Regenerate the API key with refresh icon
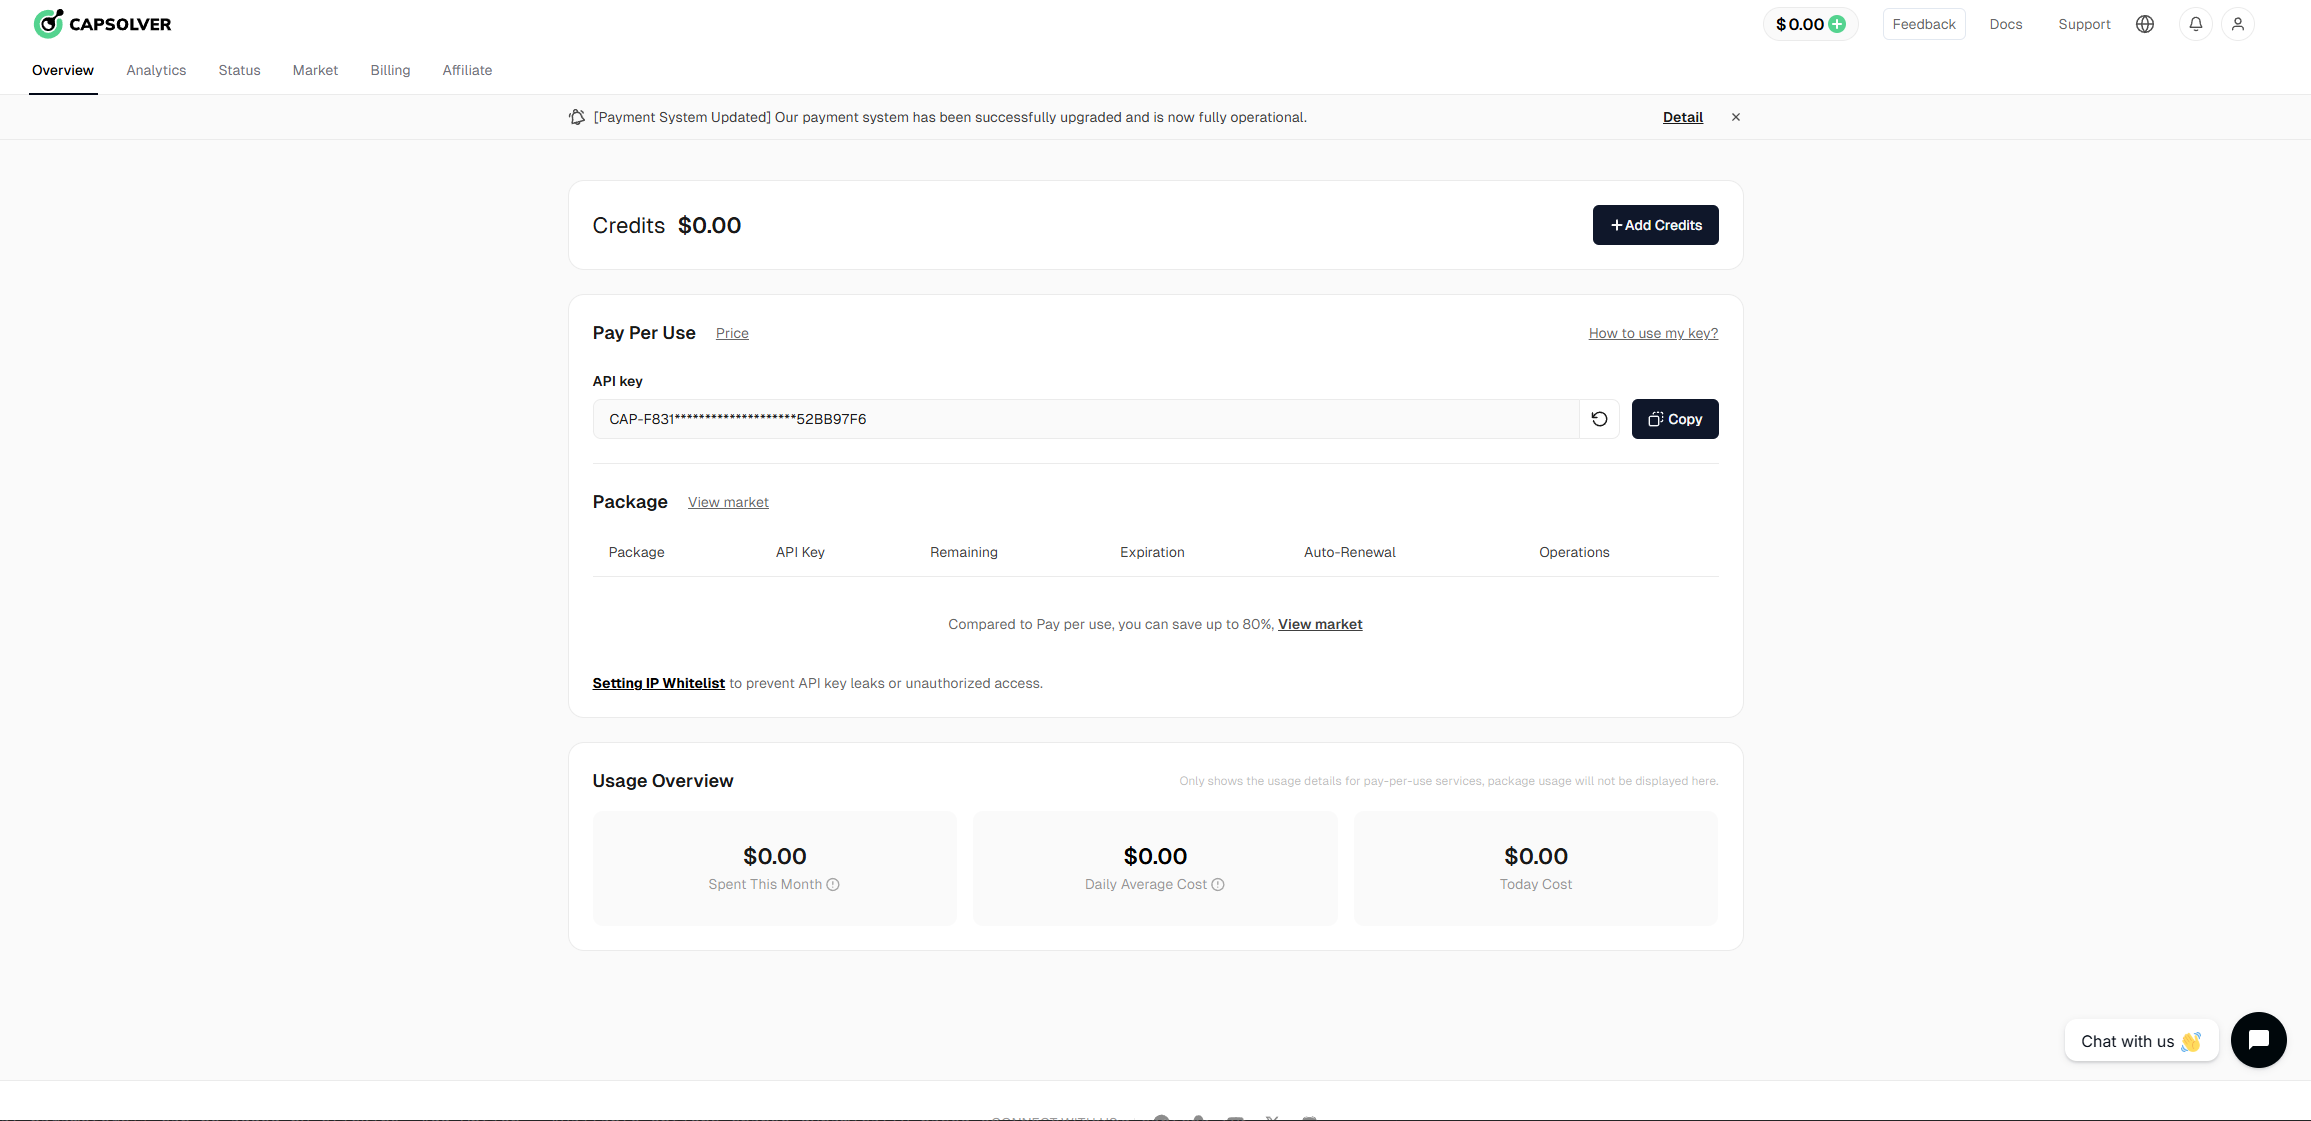This screenshot has width=2311, height=1121. click(1599, 419)
